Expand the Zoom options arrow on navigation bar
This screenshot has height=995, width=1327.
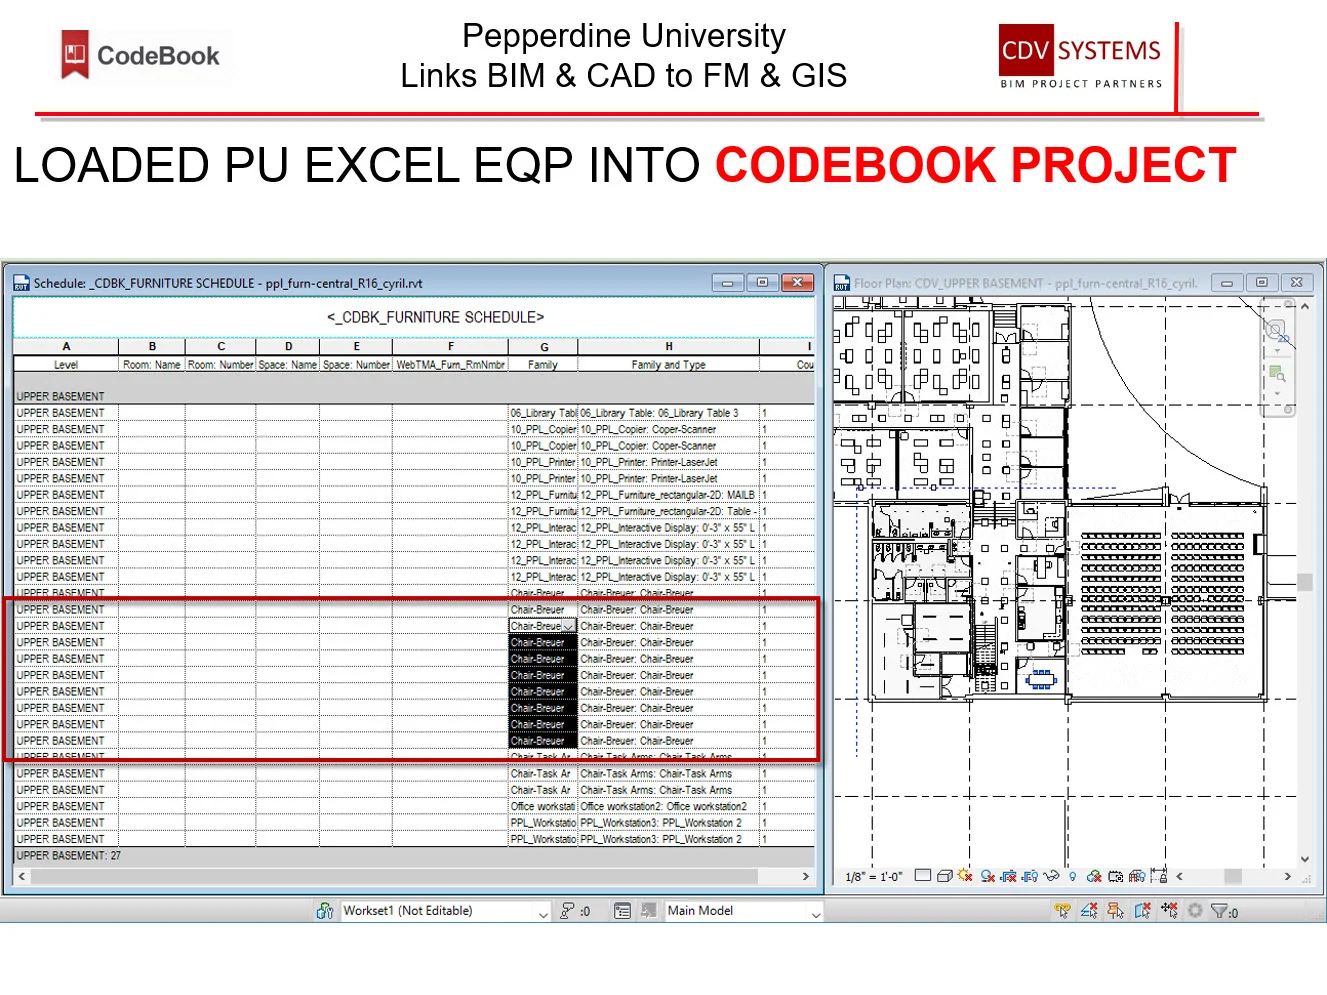pyautogui.click(x=1277, y=394)
